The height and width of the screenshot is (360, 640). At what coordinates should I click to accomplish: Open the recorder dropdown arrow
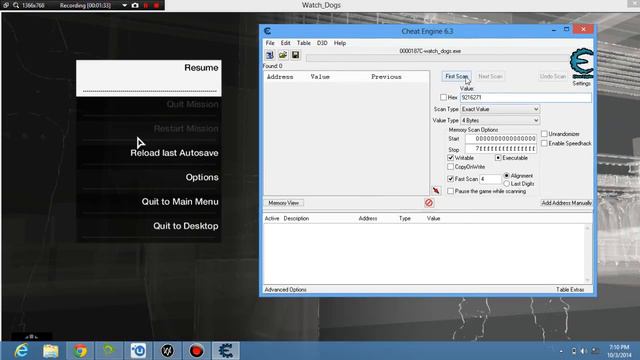[x=124, y=5]
